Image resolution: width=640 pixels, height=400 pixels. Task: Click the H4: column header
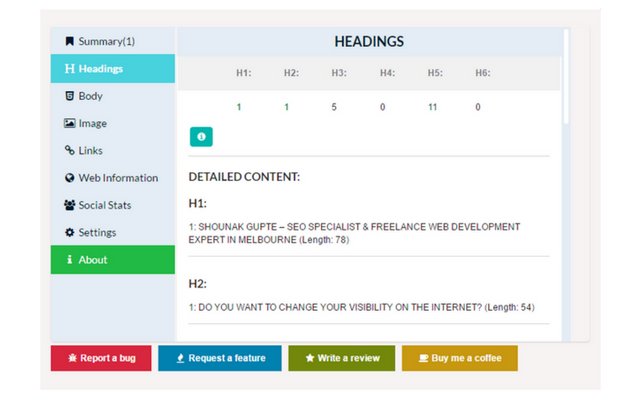(387, 73)
